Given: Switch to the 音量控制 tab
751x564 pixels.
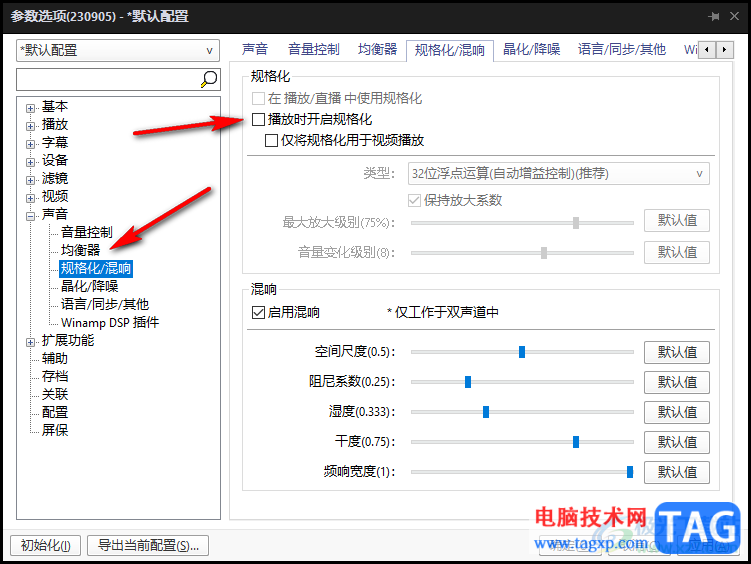Looking at the screenshot, I should [x=314, y=49].
